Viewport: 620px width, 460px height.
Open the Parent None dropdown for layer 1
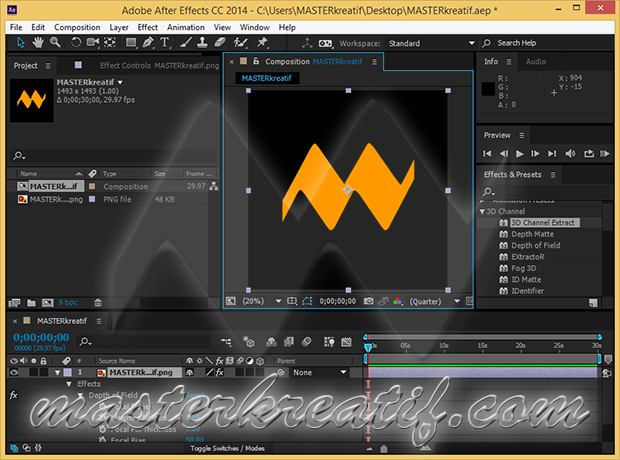(319, 373)
